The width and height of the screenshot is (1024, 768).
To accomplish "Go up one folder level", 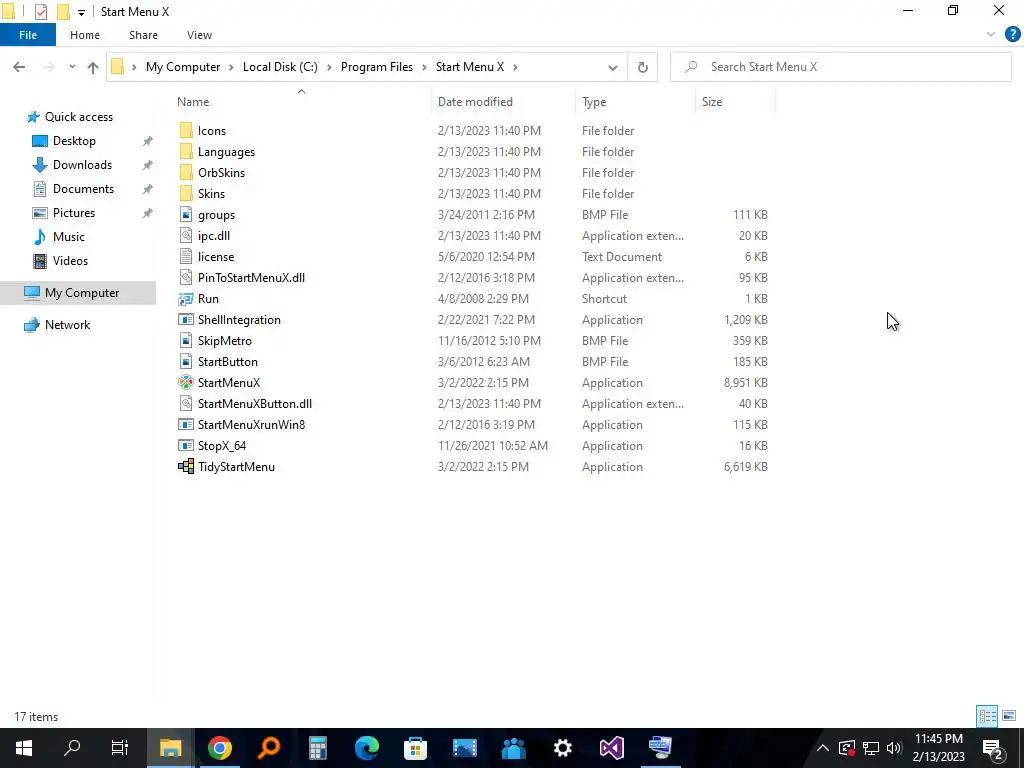I will click(x=93, y=67).
